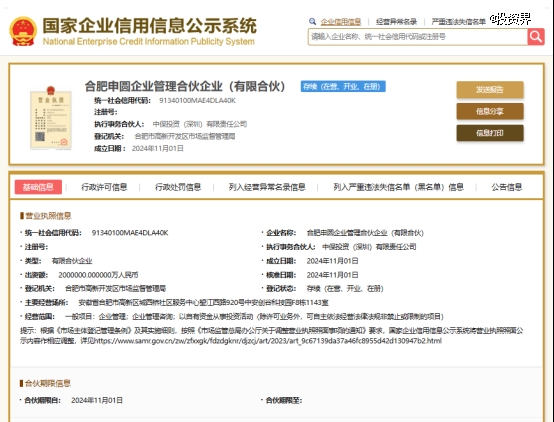Click the national emblem logo

(x=23, y=31)
